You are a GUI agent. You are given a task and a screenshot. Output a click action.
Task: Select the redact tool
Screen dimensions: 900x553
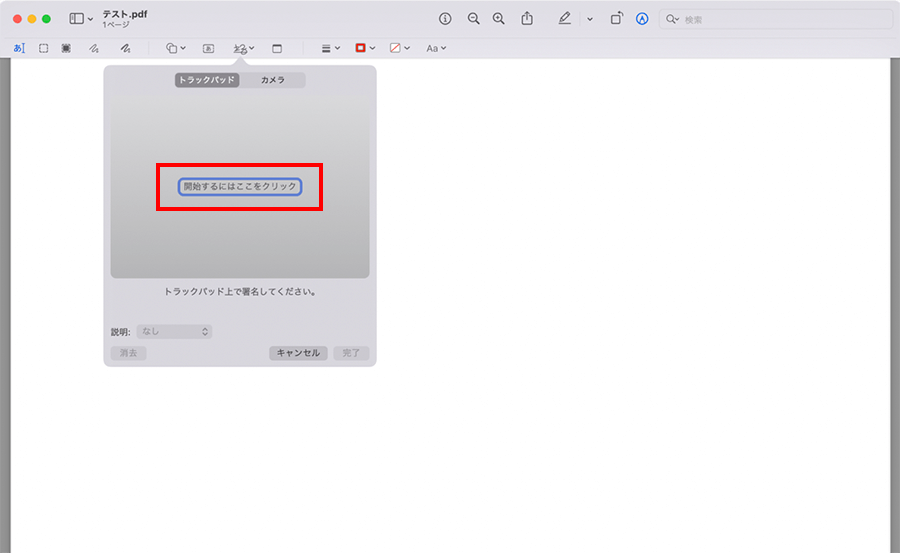(x=66, y=48)
